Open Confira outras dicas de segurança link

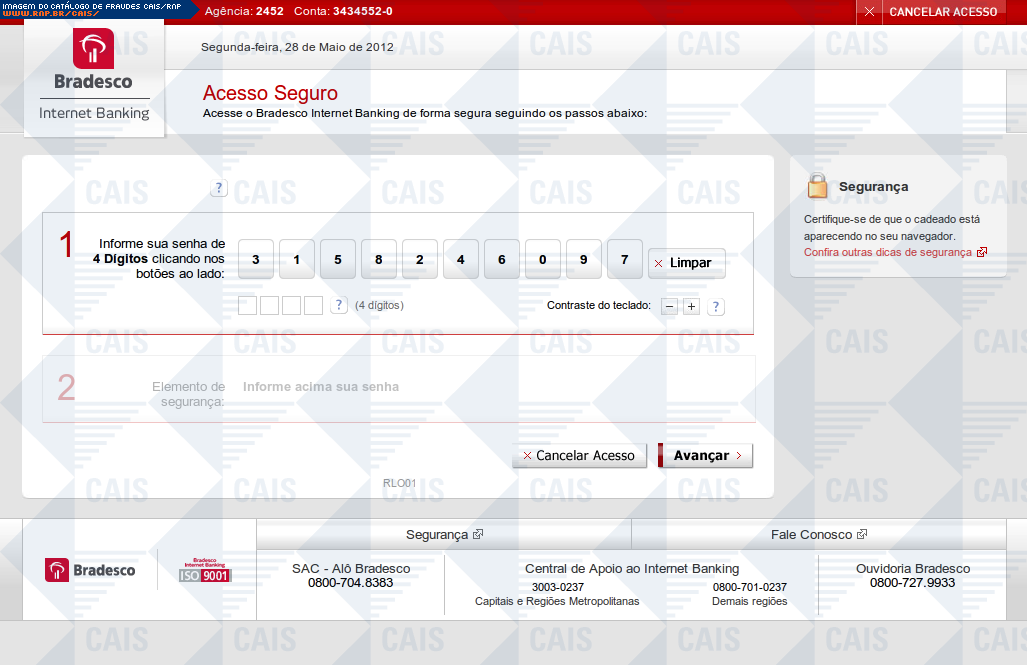click(888, 252)
